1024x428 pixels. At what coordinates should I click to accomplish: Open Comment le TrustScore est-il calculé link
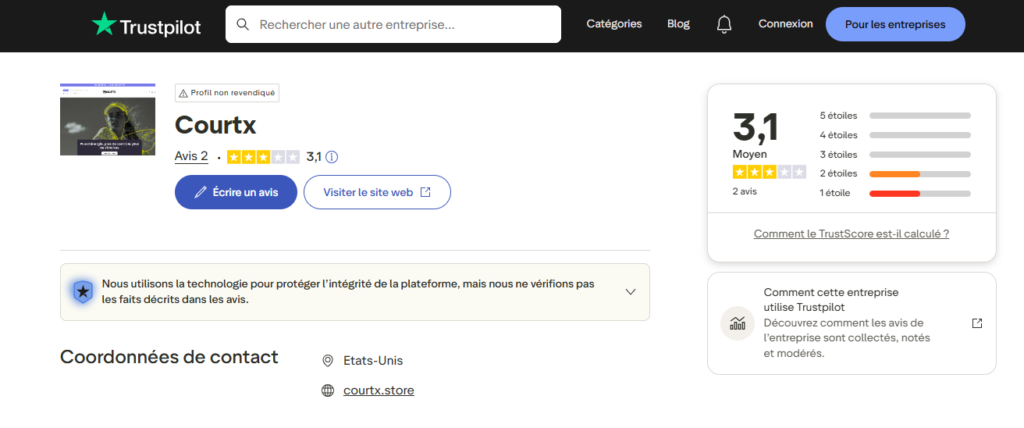(851, 233)
